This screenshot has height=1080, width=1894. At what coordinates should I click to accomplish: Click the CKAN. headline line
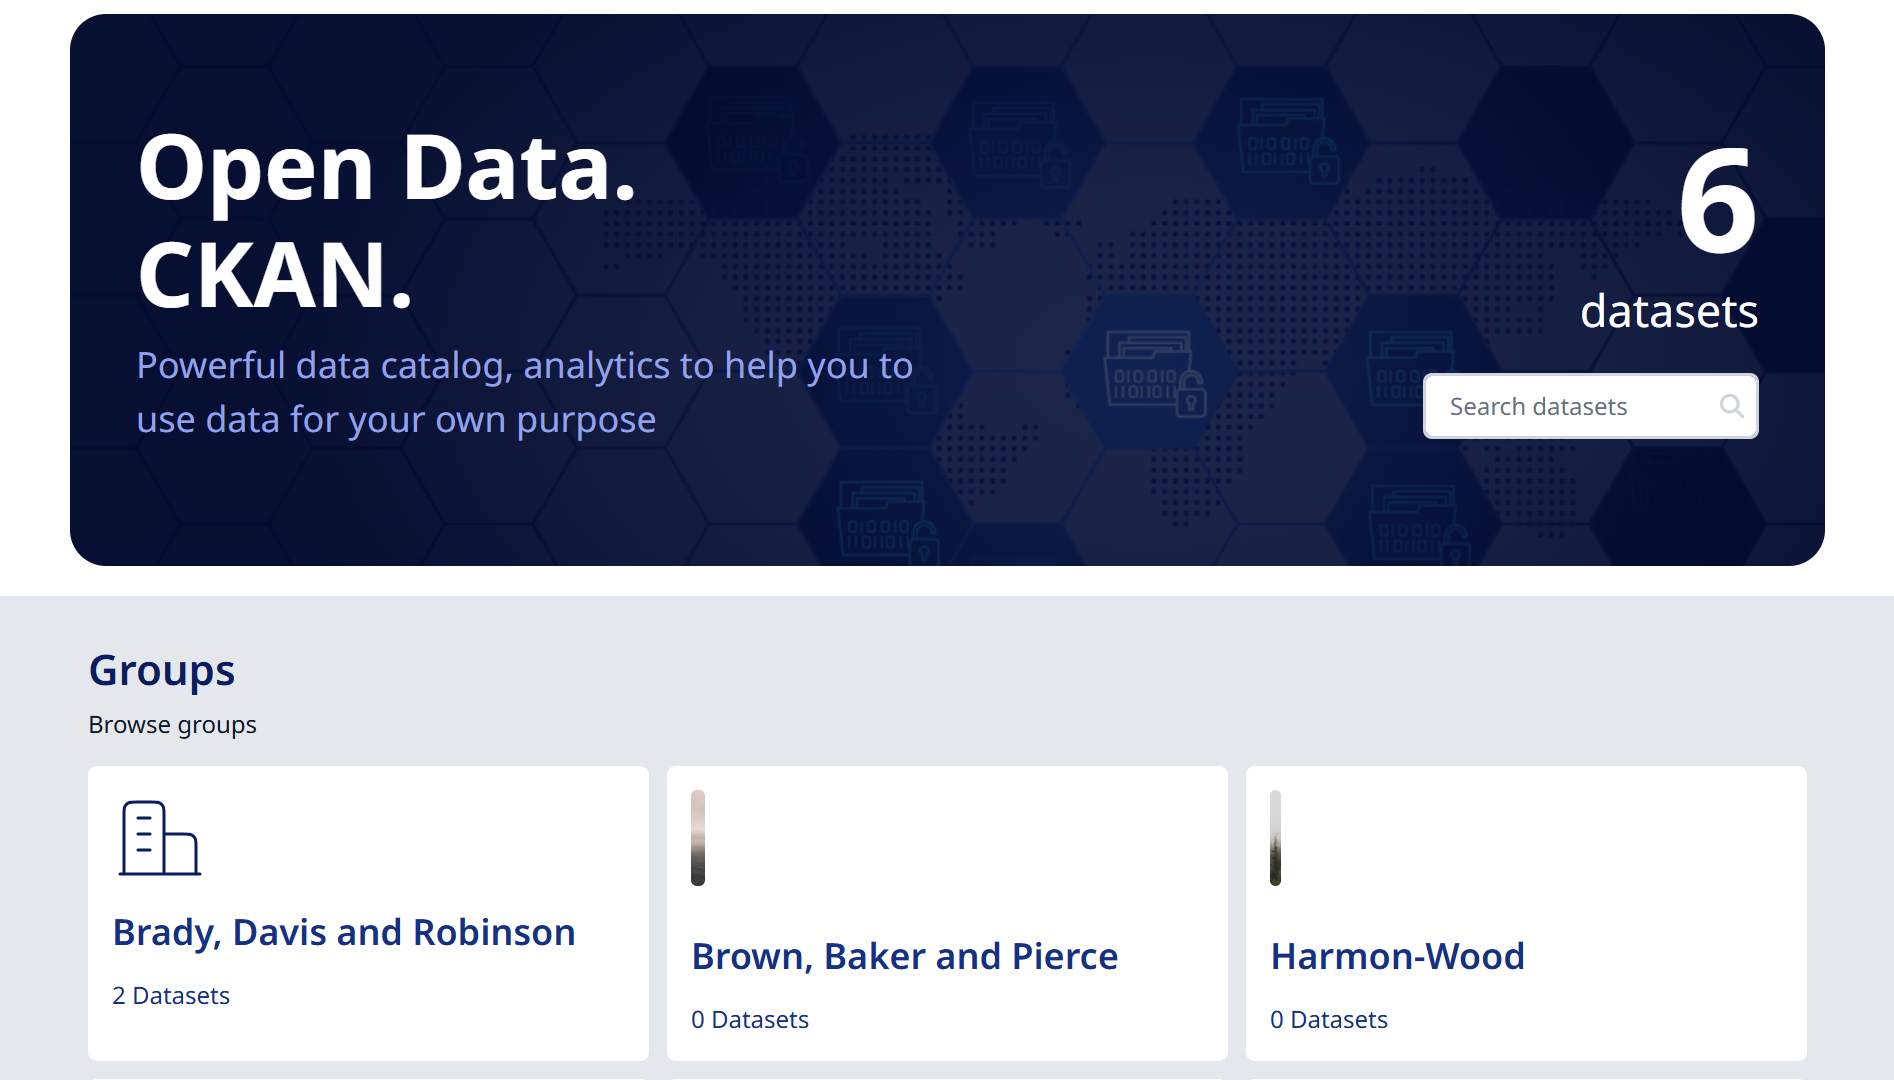pyautogui.click(x=275, y=276)
